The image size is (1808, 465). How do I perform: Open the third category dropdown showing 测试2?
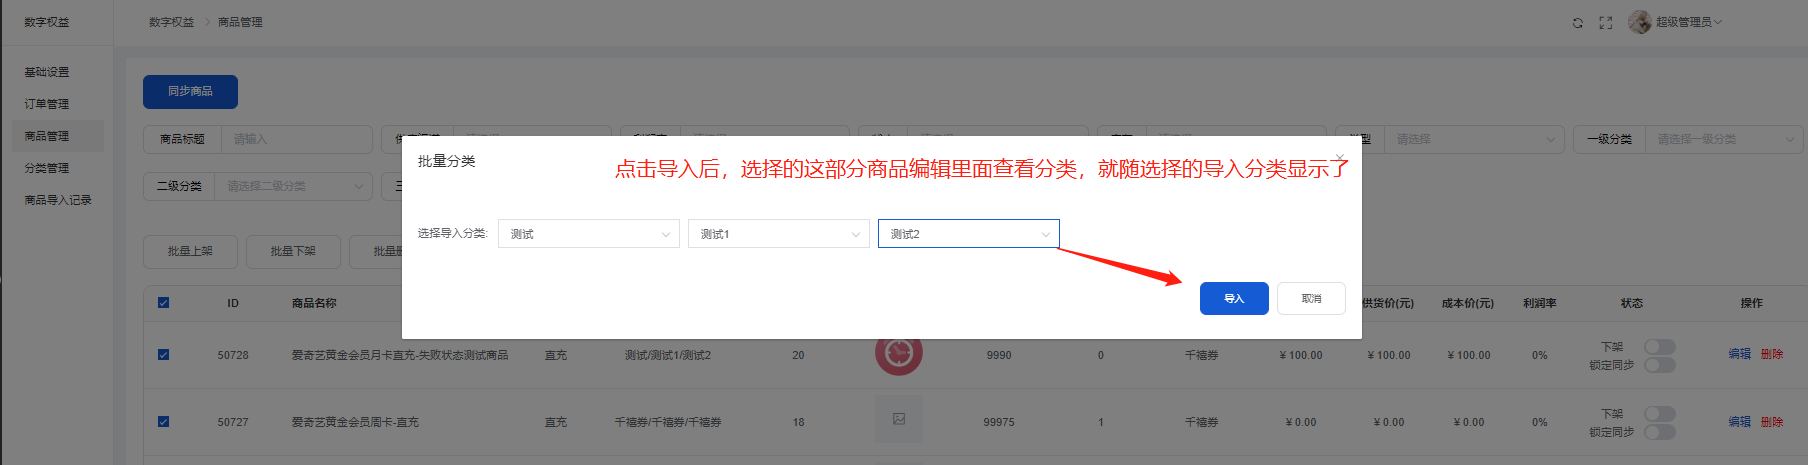(968, 234)
